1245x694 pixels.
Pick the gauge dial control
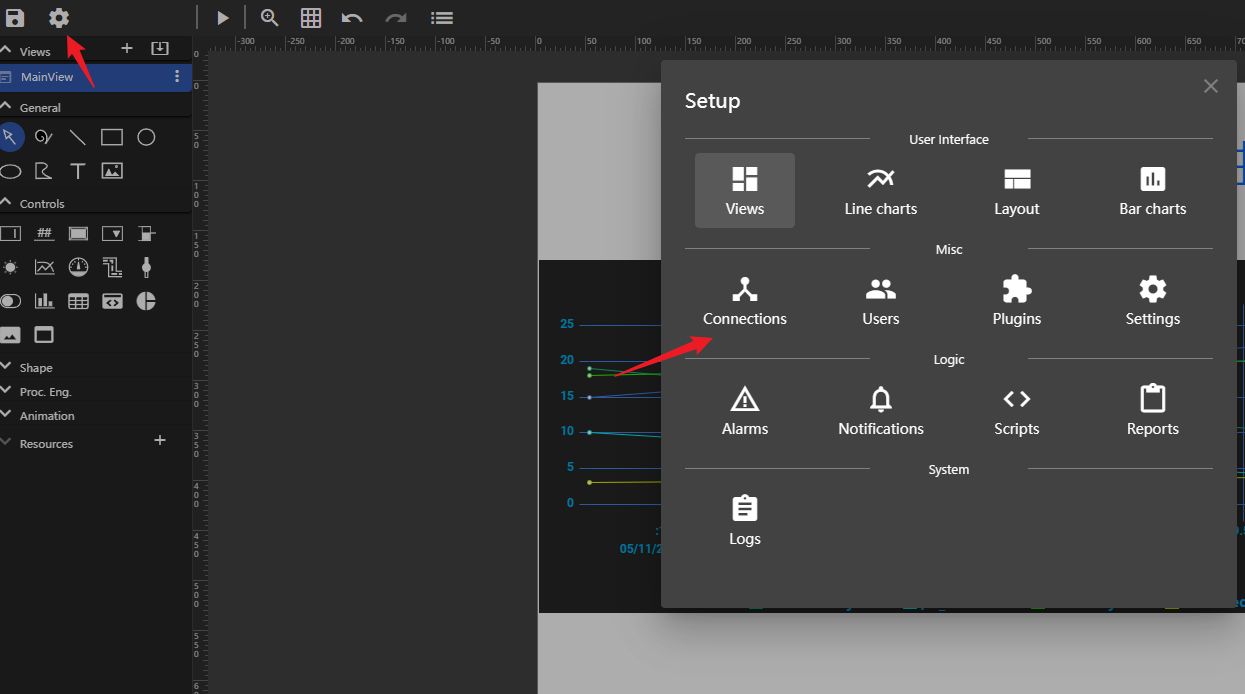coord(78,267)
